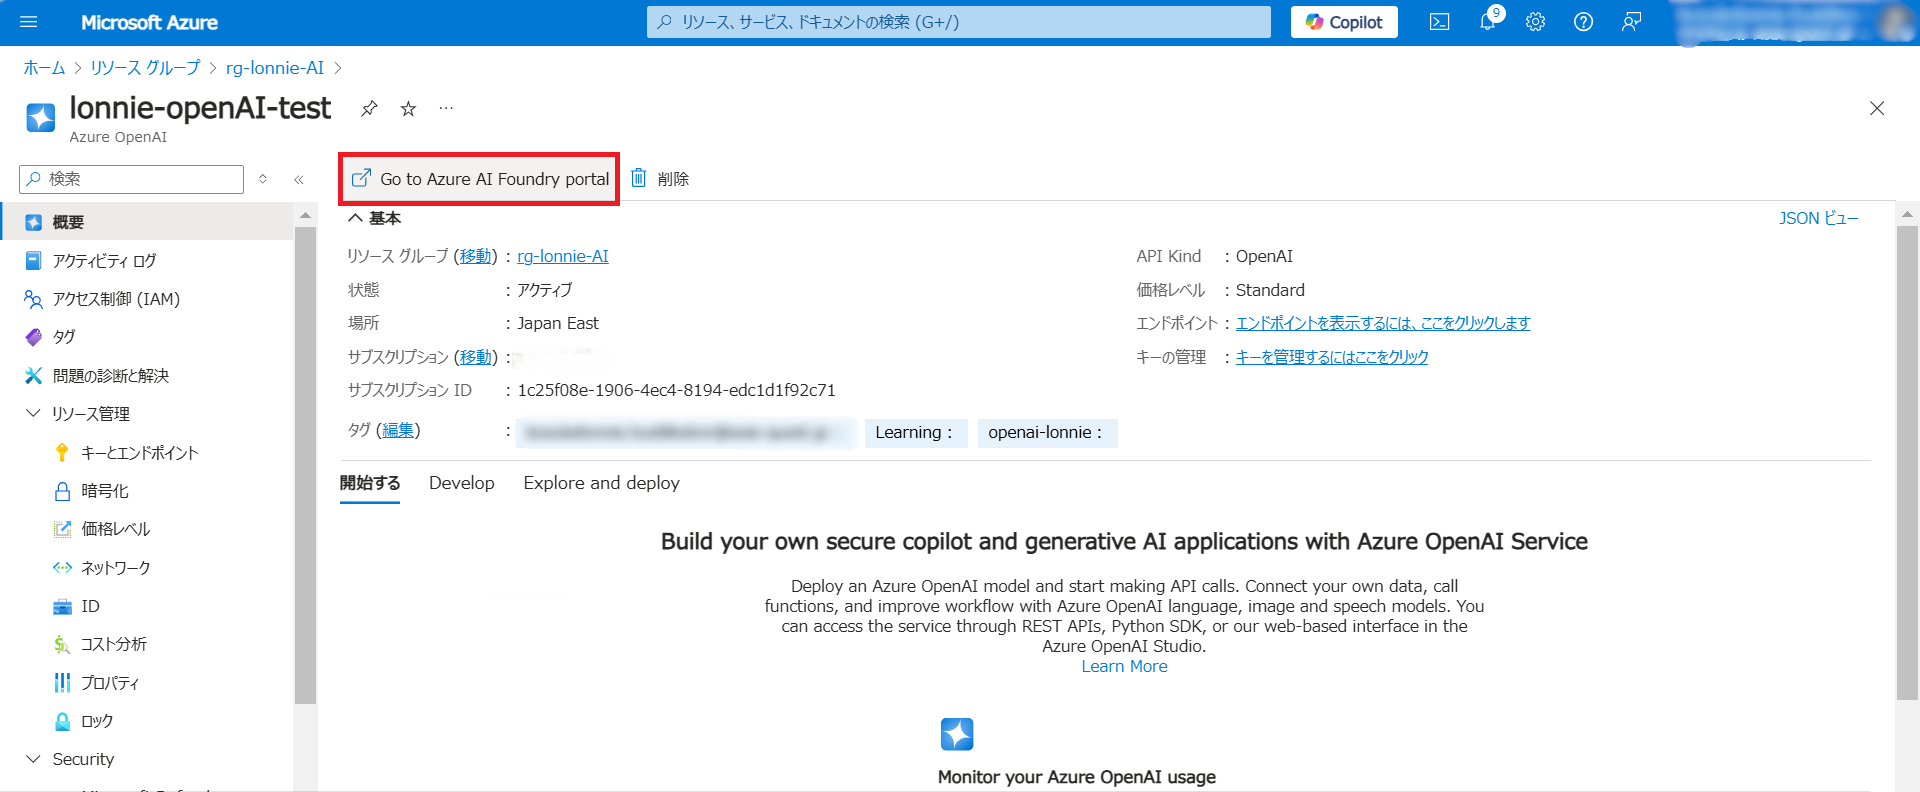Open the hamburger portal menu

[28, 22]
